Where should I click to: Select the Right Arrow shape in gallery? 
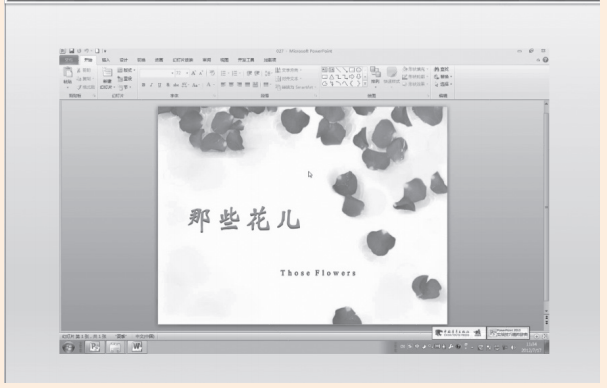[x=352, y=77]
